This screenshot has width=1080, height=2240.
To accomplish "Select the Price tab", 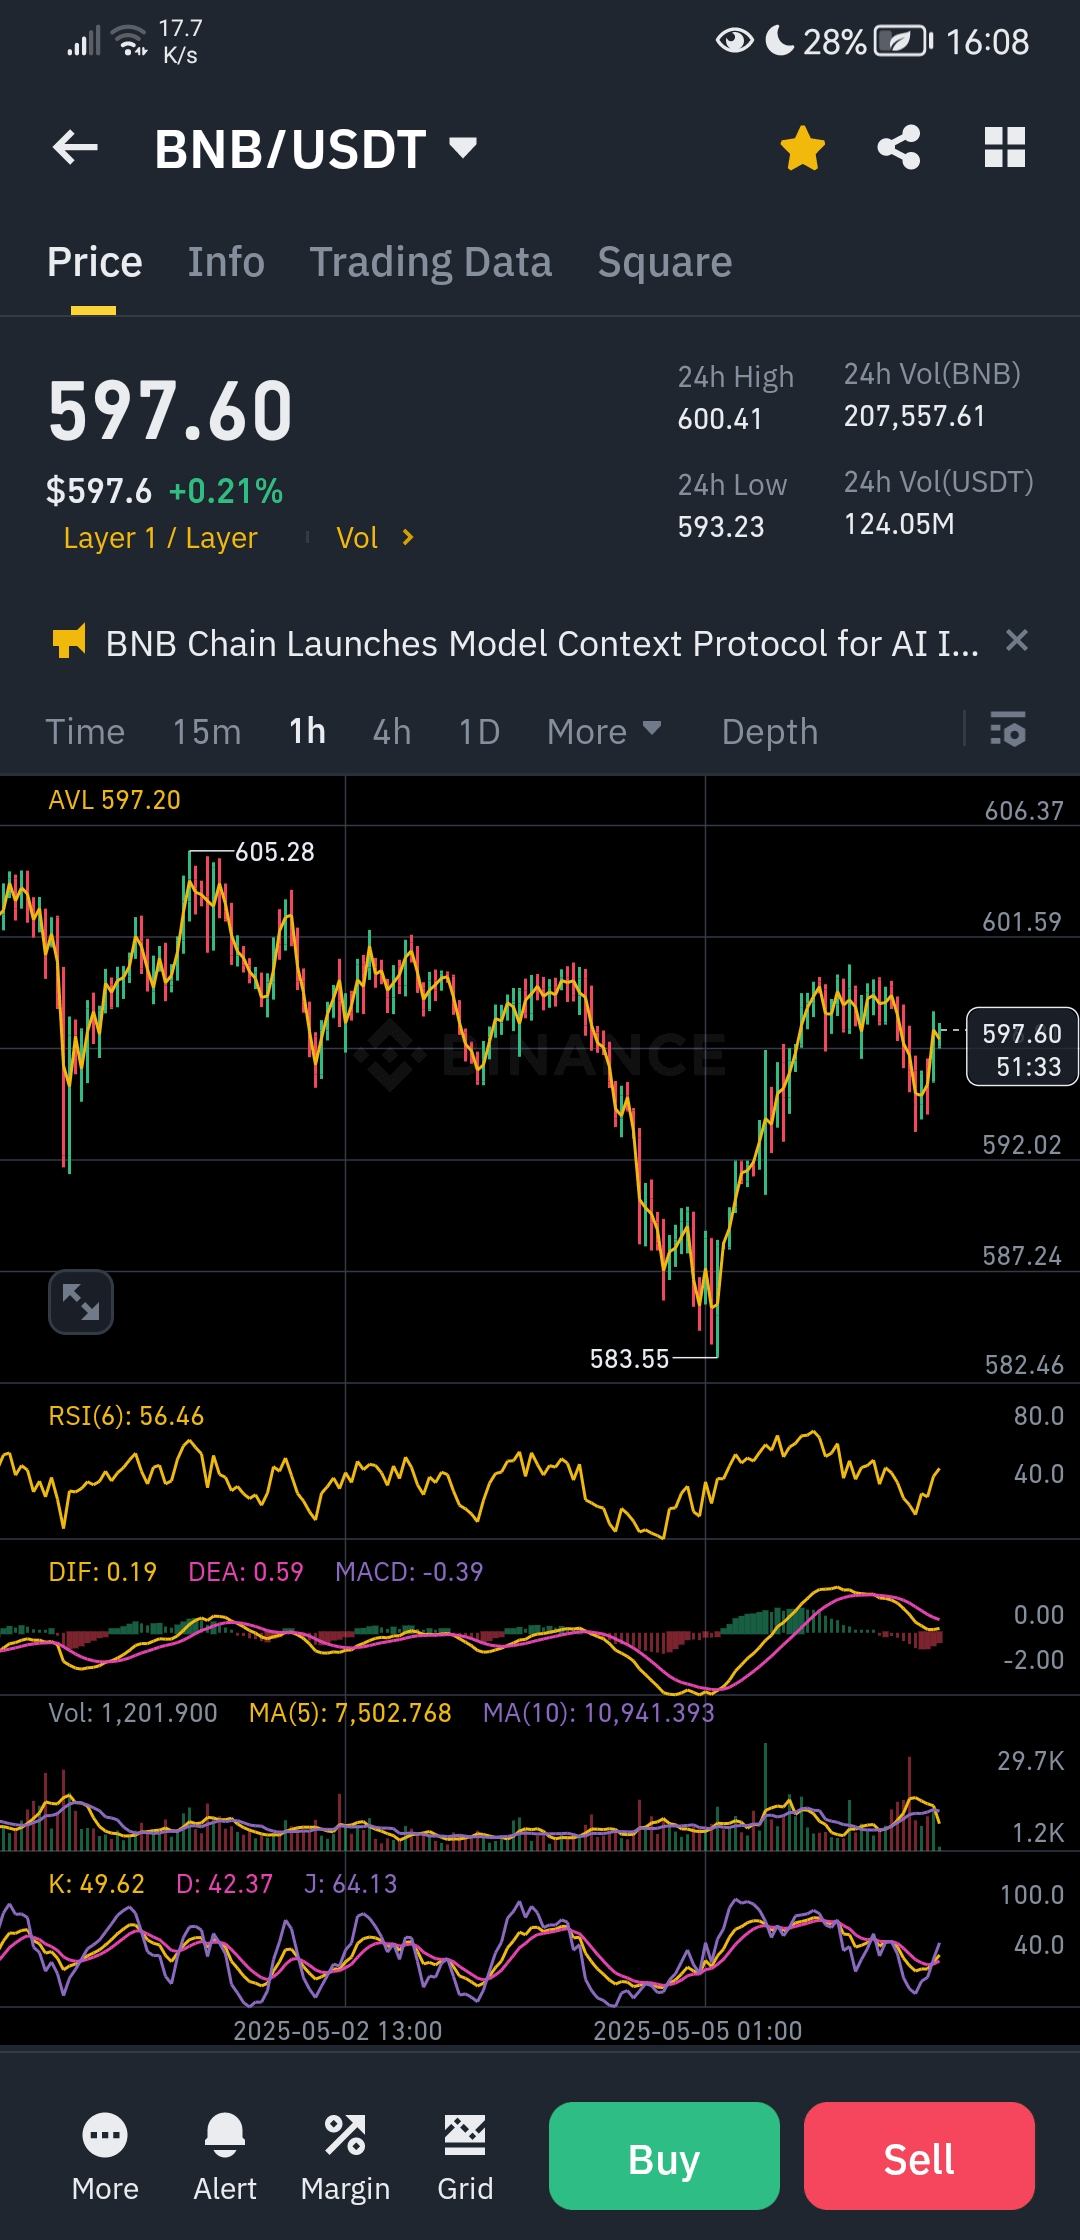I will coord(95,262).
